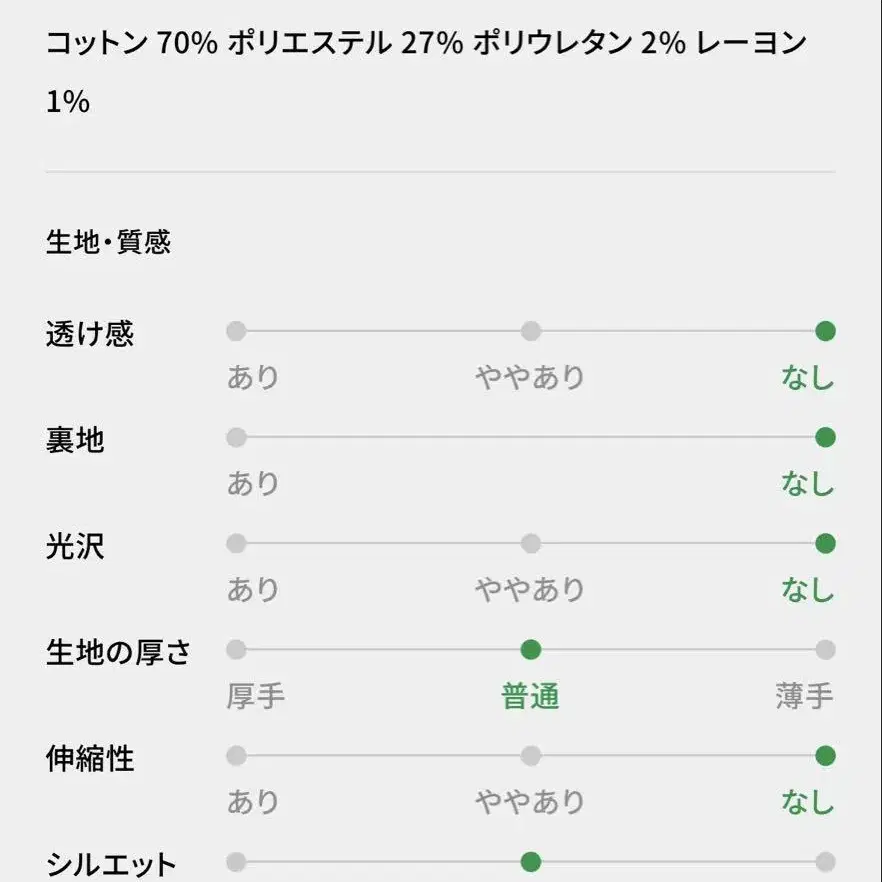The width and height of the screenshot is (882, 882).
Task: Select the あり dot in 裏地 row
Action: point(236,437)
